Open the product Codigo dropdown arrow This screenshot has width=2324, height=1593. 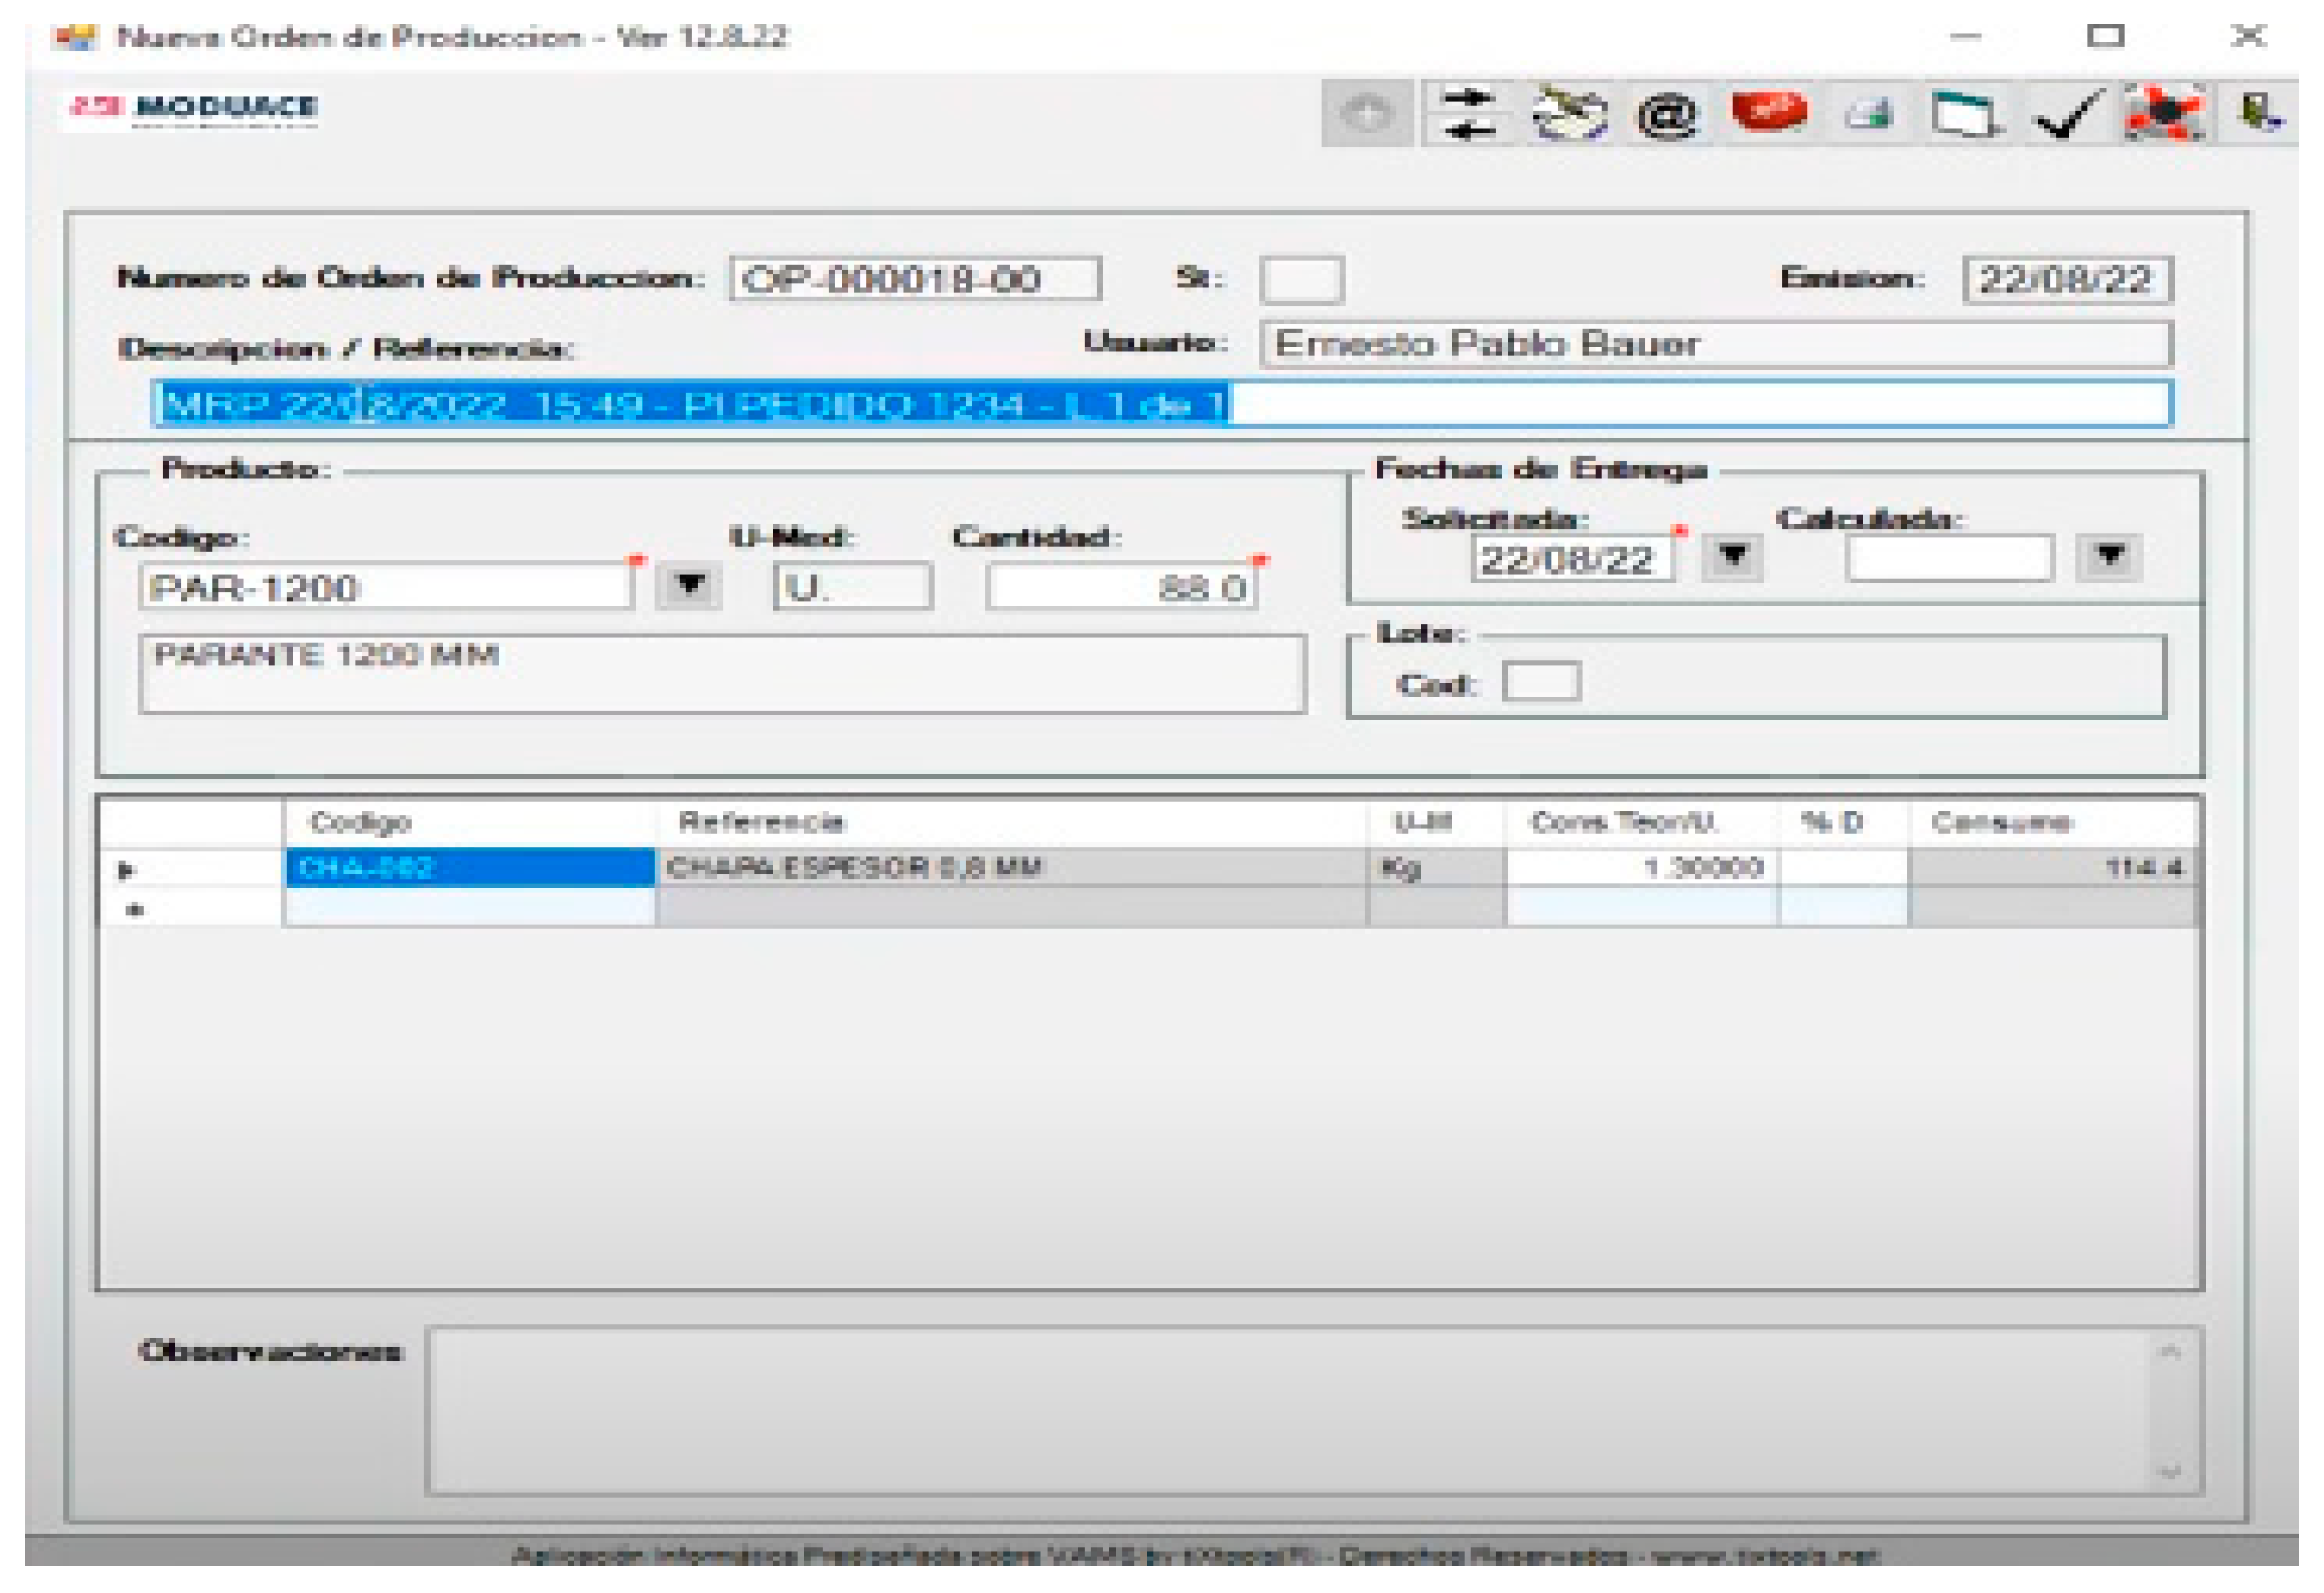689,585
